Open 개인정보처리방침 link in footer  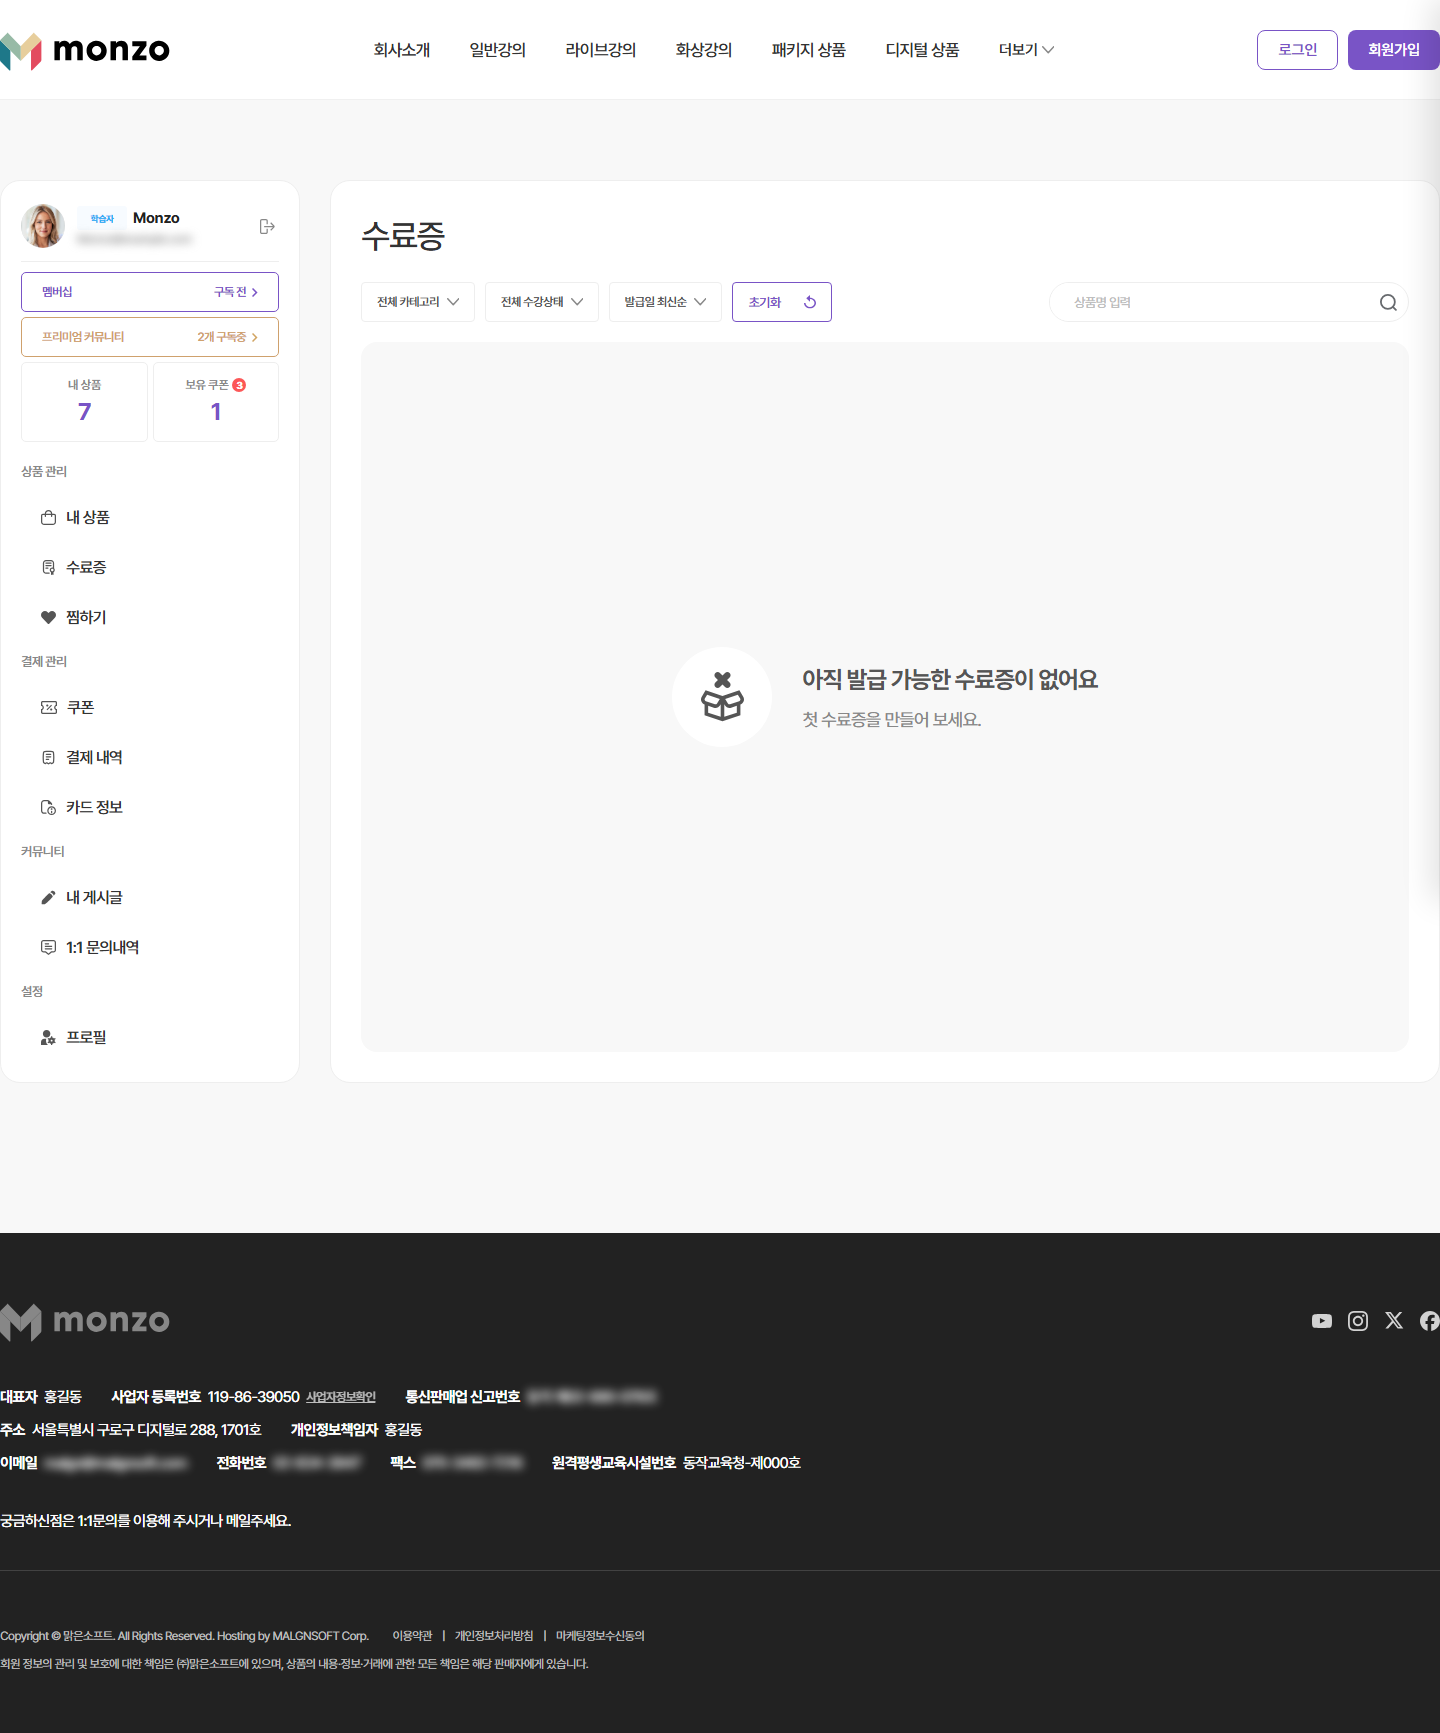pyautogui.click(x=494, y=1636)
